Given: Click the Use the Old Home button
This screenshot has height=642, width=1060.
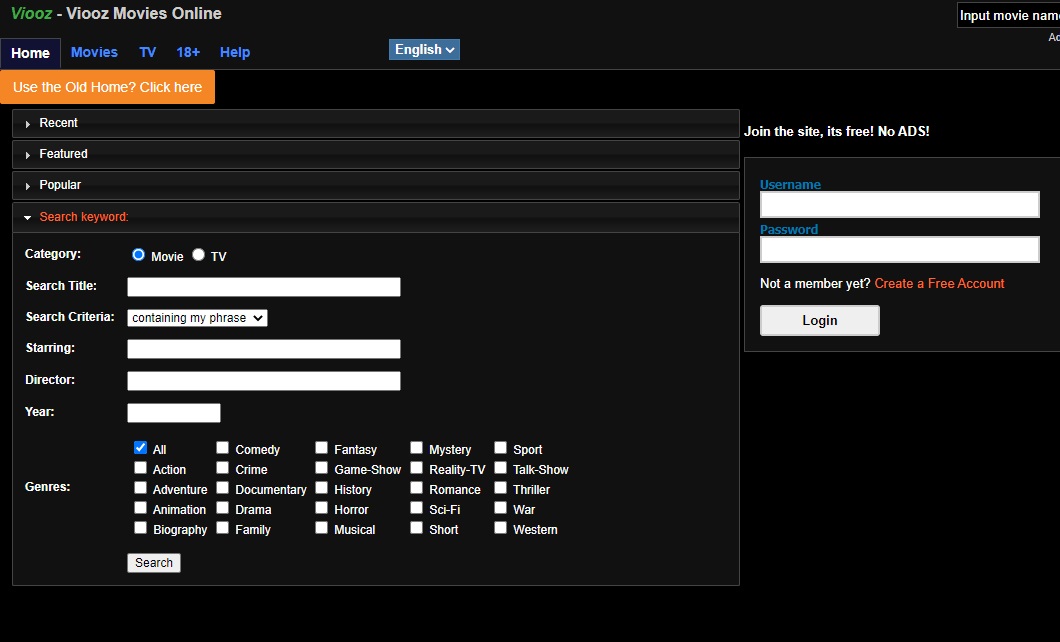Looking at the screenshot, I should tap(107, 87).
